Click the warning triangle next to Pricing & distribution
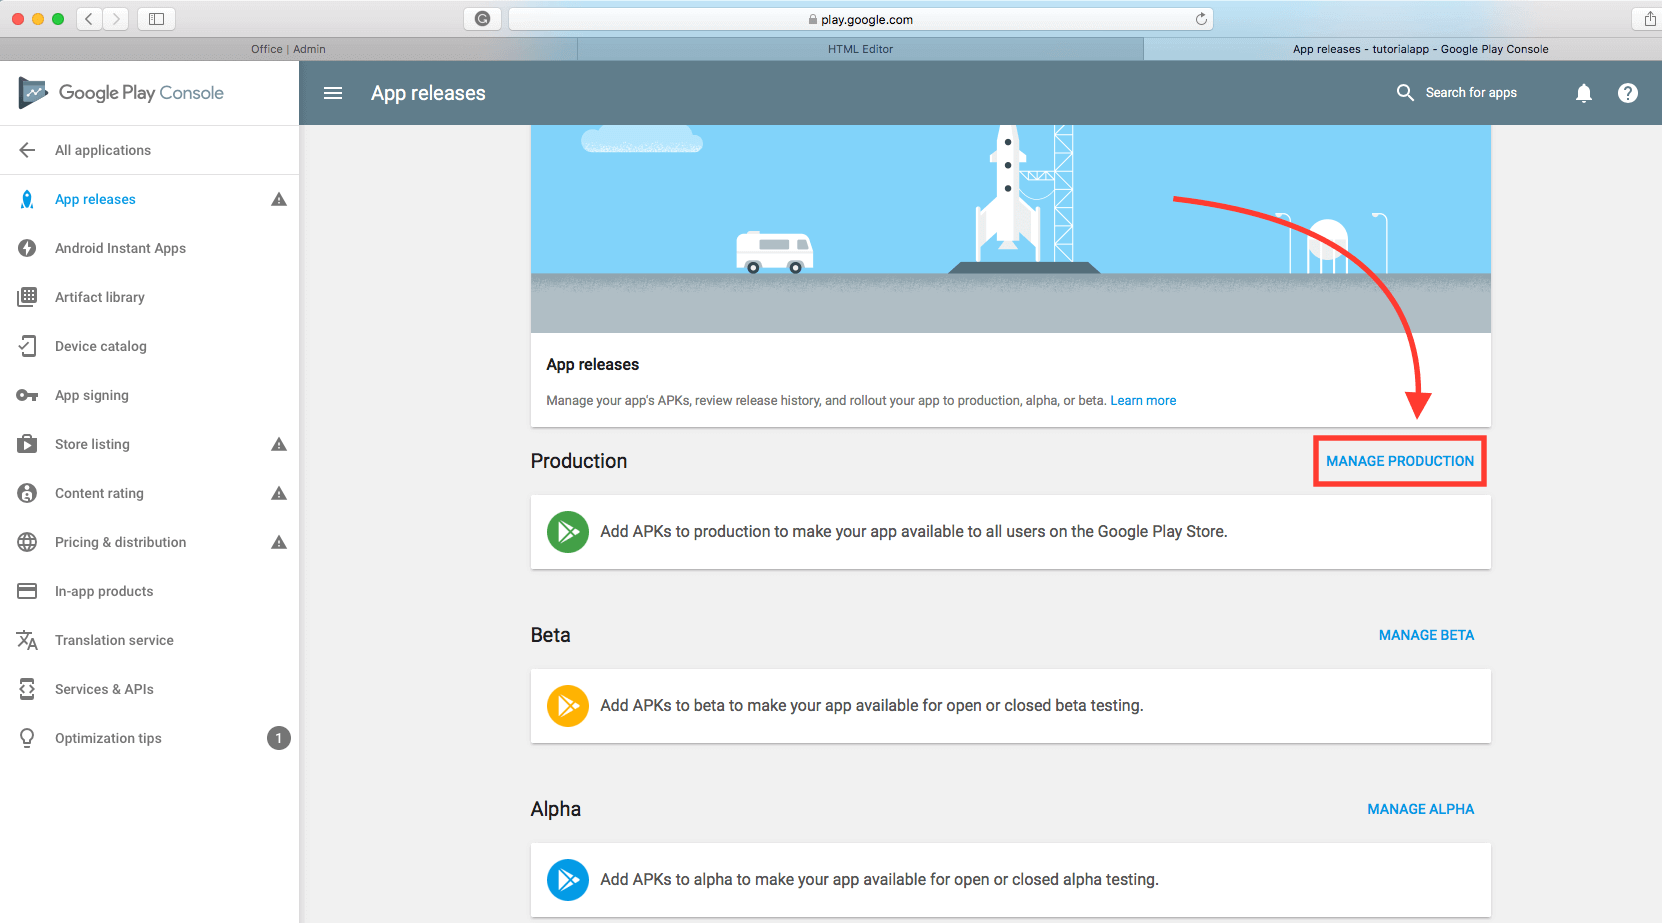Screen dimensions: 1662x923 279,542
